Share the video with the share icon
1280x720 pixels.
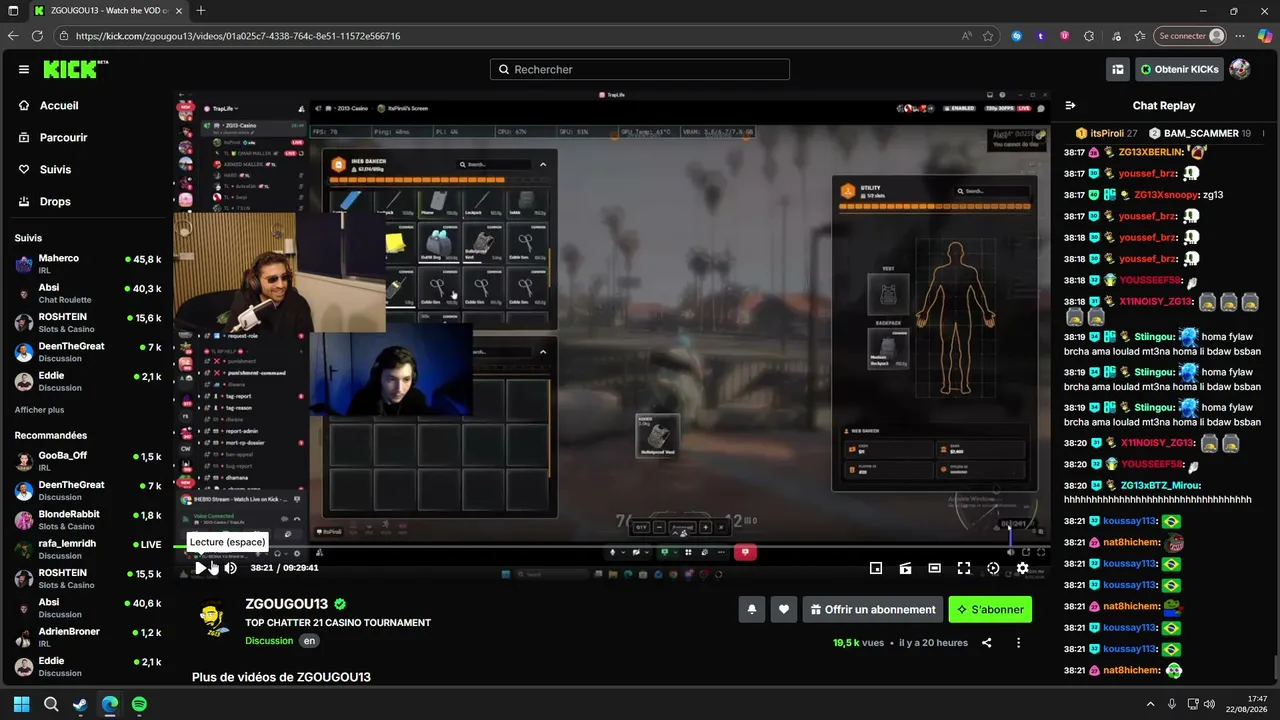(987, 643)
